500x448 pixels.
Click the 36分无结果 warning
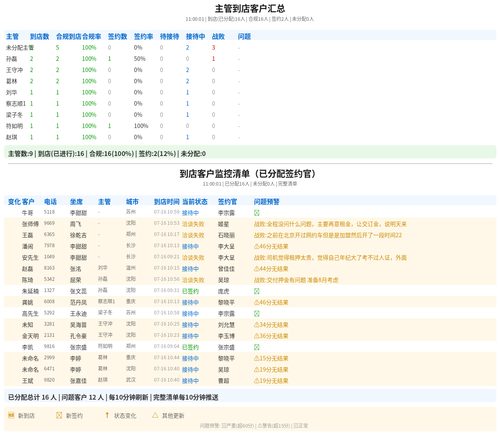[271, 336]
